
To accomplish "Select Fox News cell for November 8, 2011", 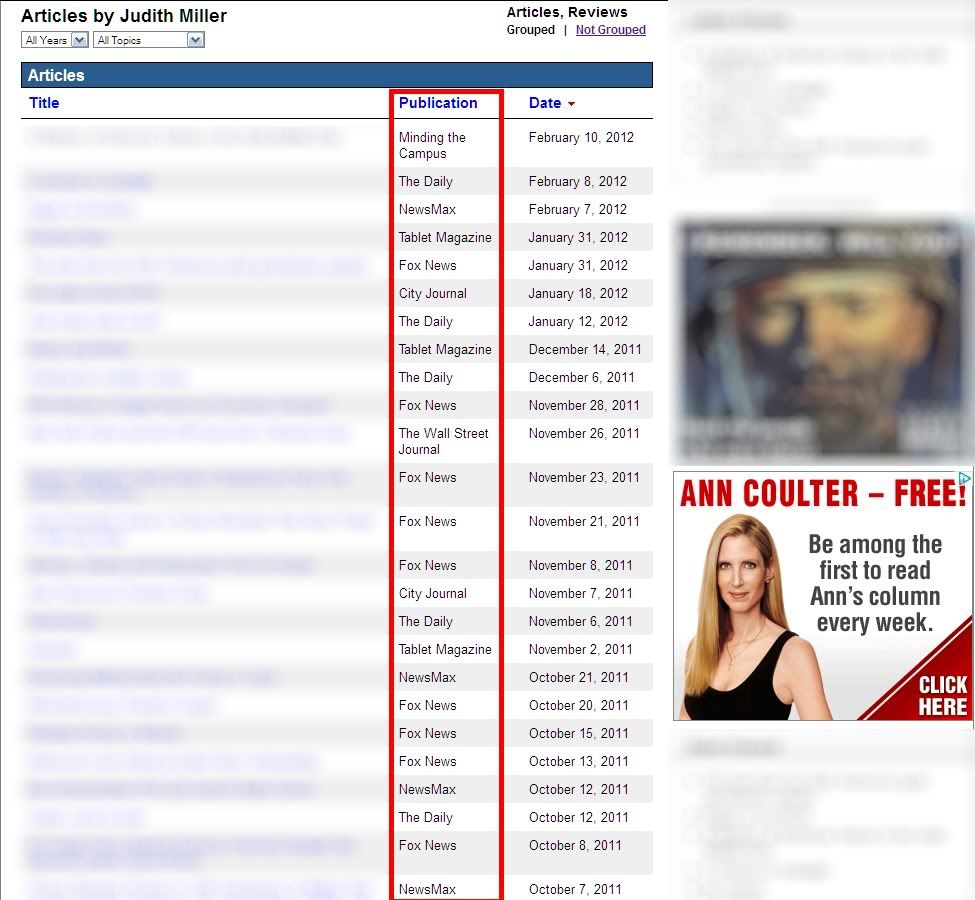I will 428,566.
